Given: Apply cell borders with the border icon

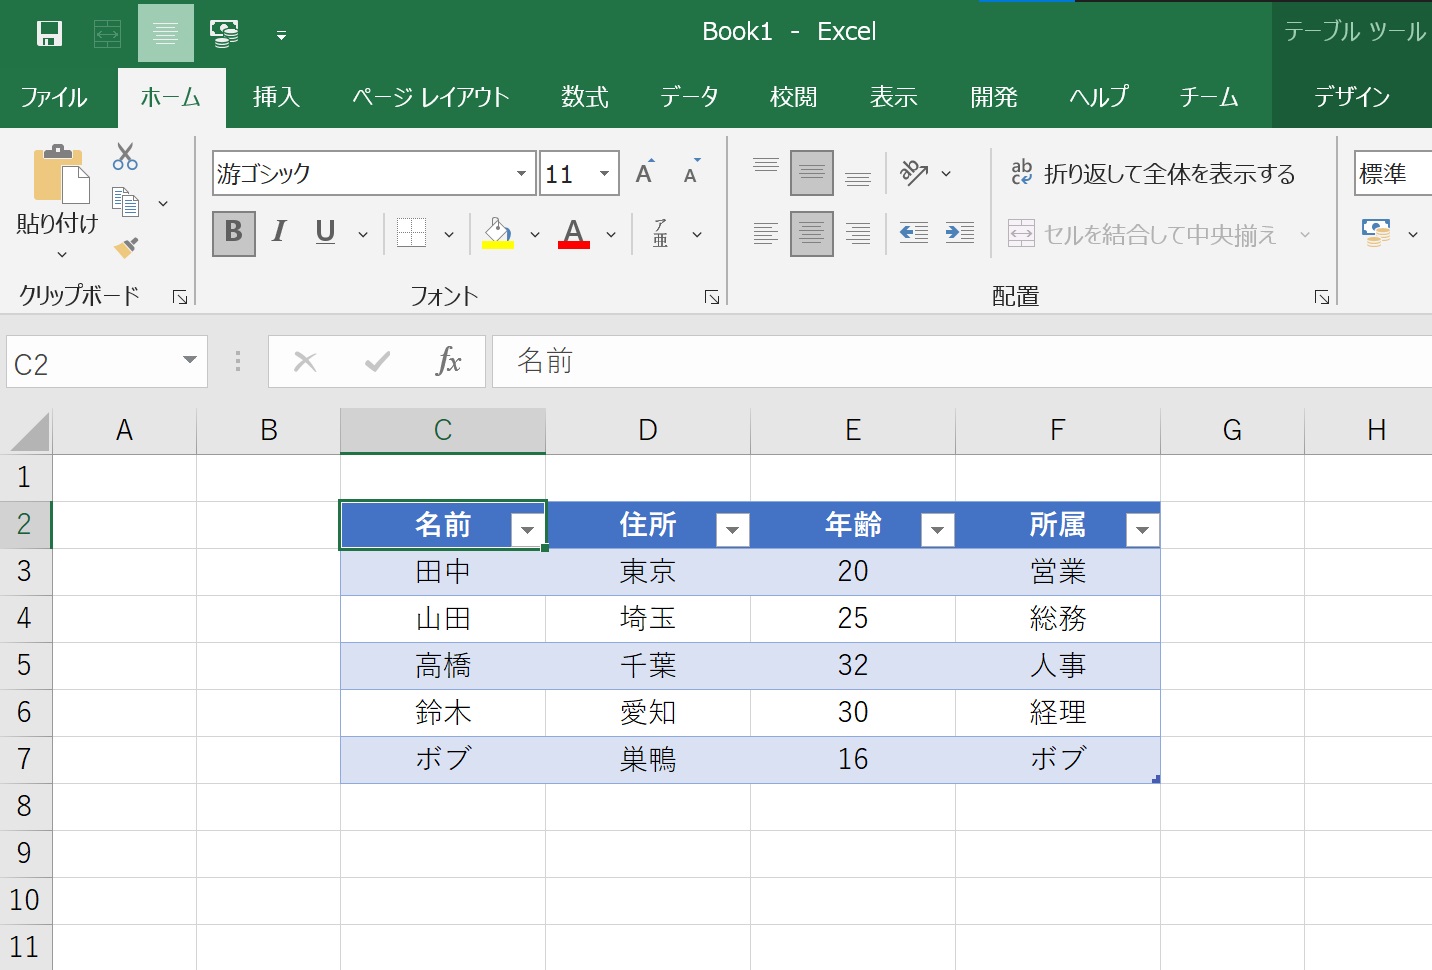Looking at the screenshot, I should click(x=411, y=233).
